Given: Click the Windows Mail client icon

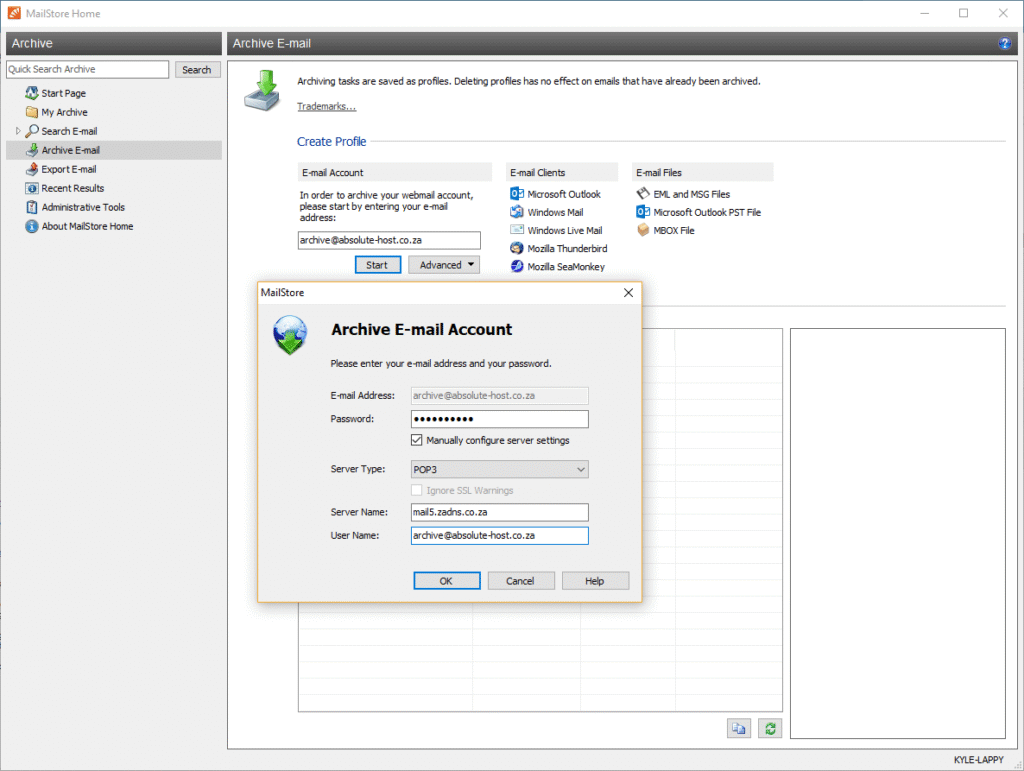Looking at the screenshot, I should coord(517,212).
